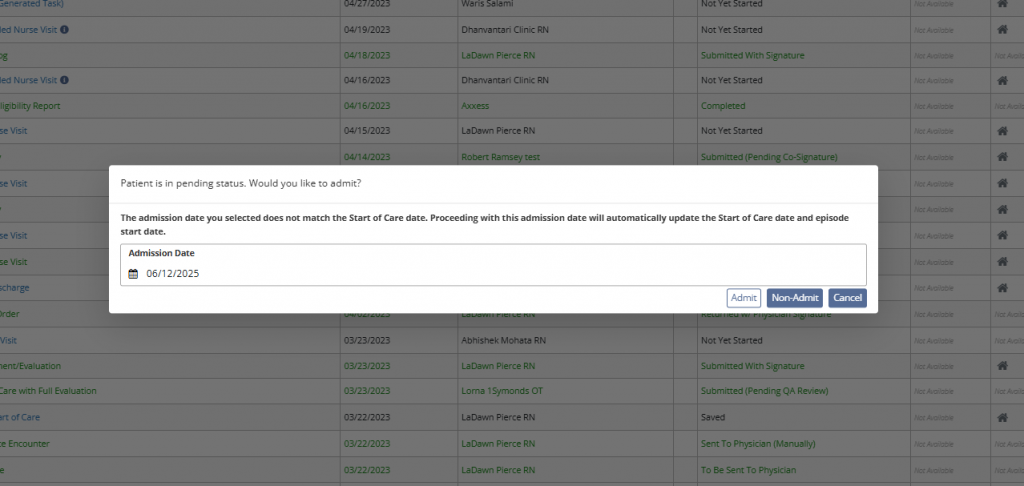
Task: Click home icon in 04/15/2023 LaDawn Pierce row
Action: point(1002,131)
